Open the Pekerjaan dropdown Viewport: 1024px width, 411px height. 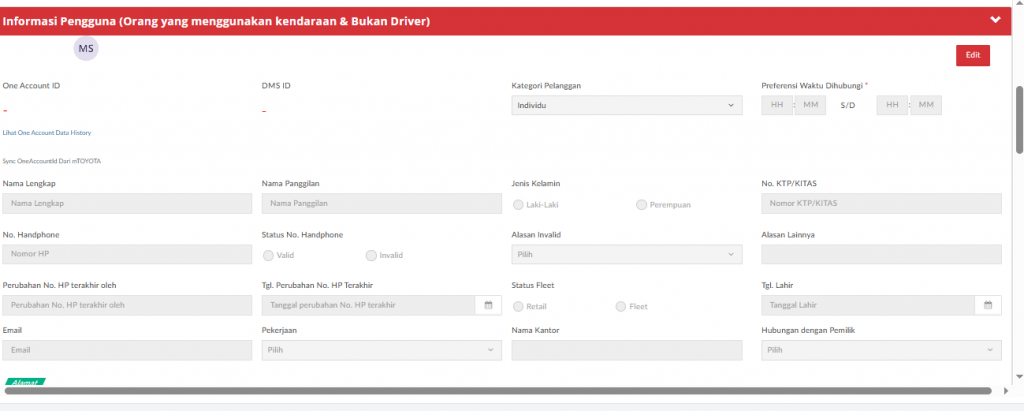pos(381,350)
